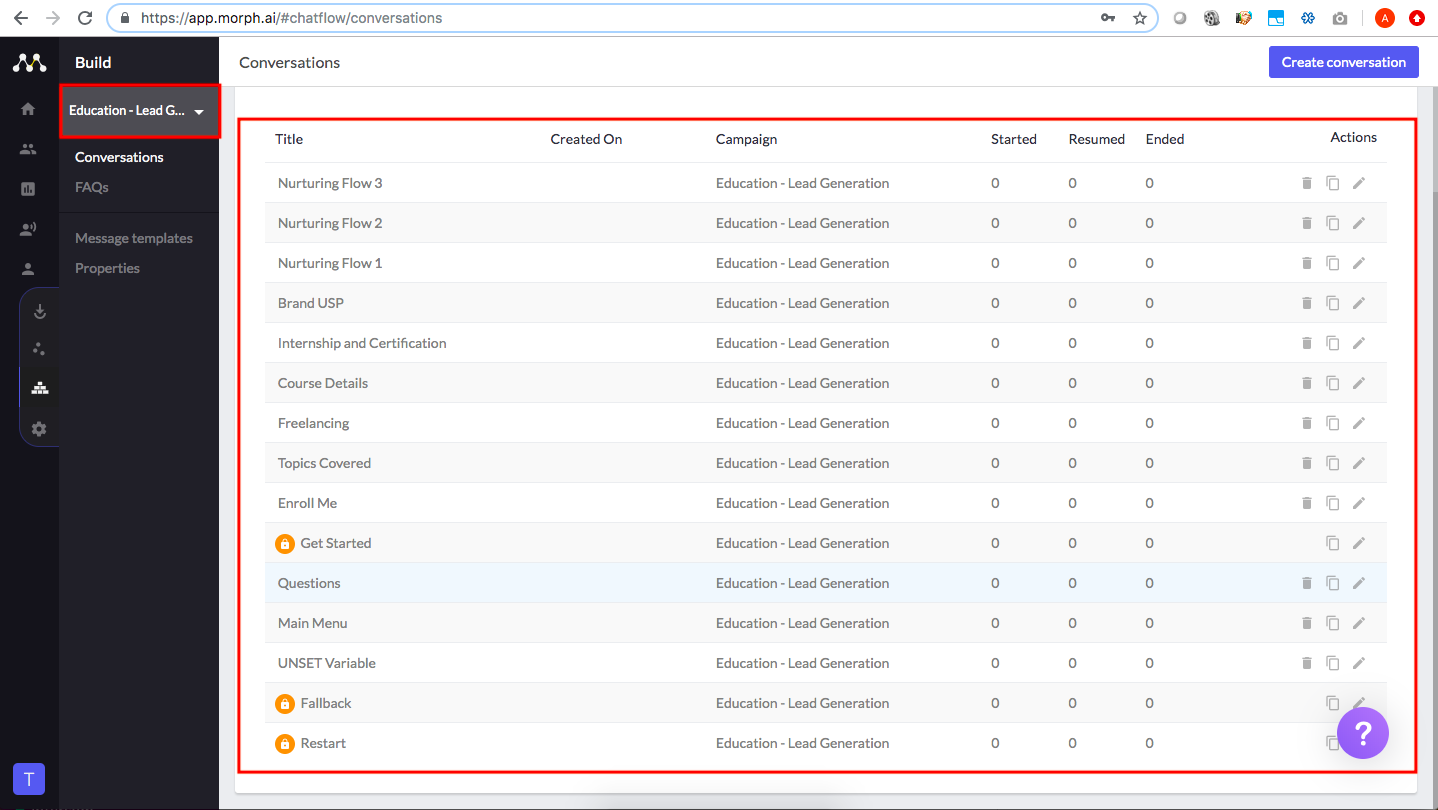Click the Title column header
The width and height of the screenshot is (1438, 810).
[x=289, y=139]
